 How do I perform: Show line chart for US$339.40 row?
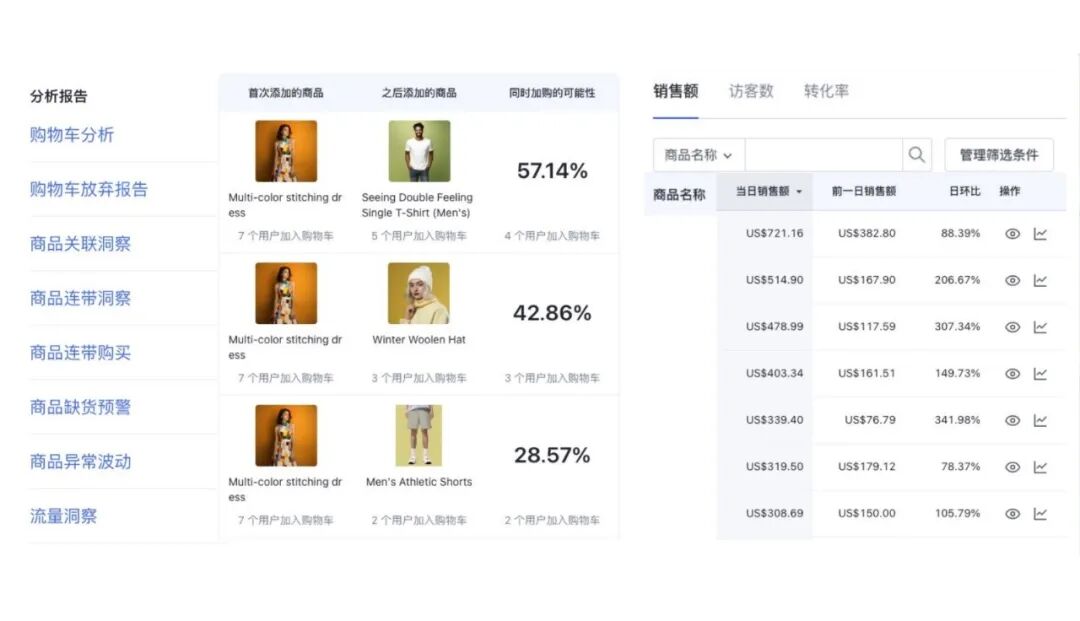tap(1040, 421)
